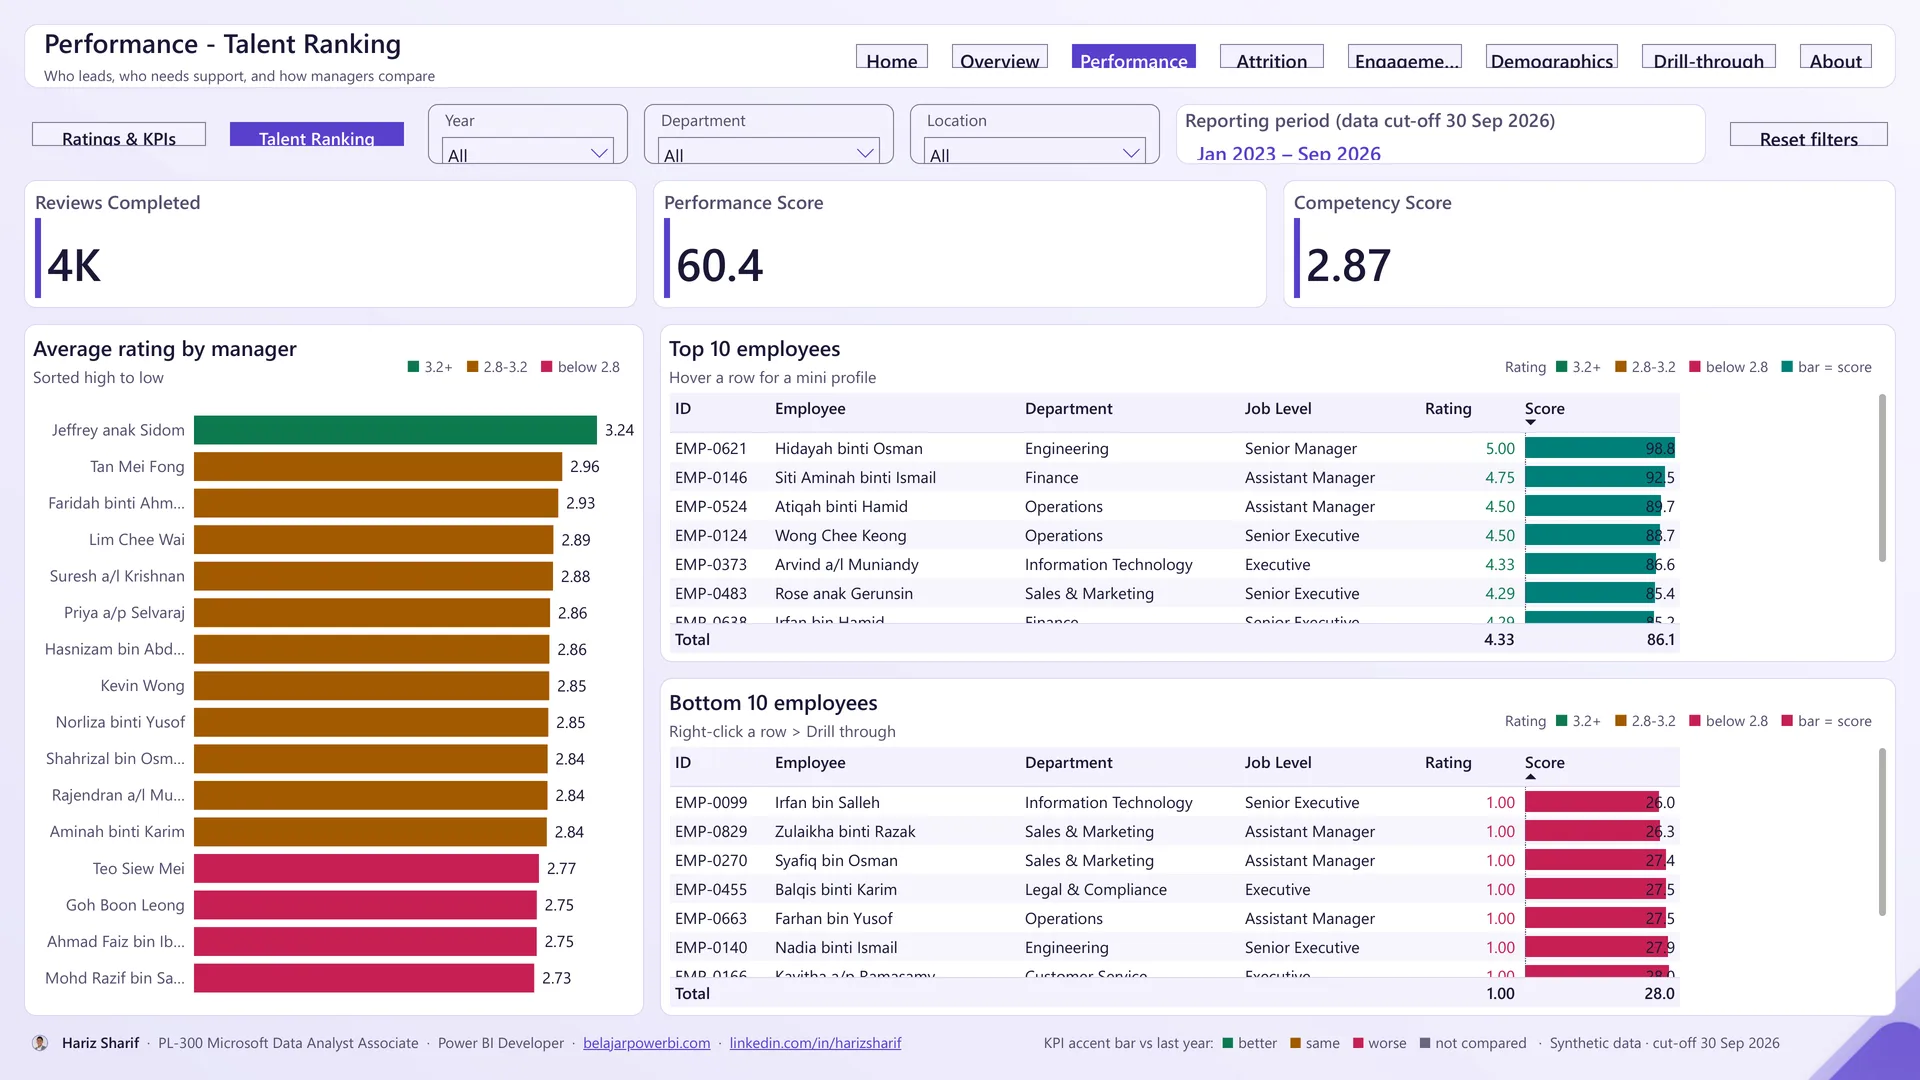The width and height of the screenshot is (1920, 1080).
Task: Sort Top 10 table by Score header
Action: pyautogui.click(x=1545, y=409)
